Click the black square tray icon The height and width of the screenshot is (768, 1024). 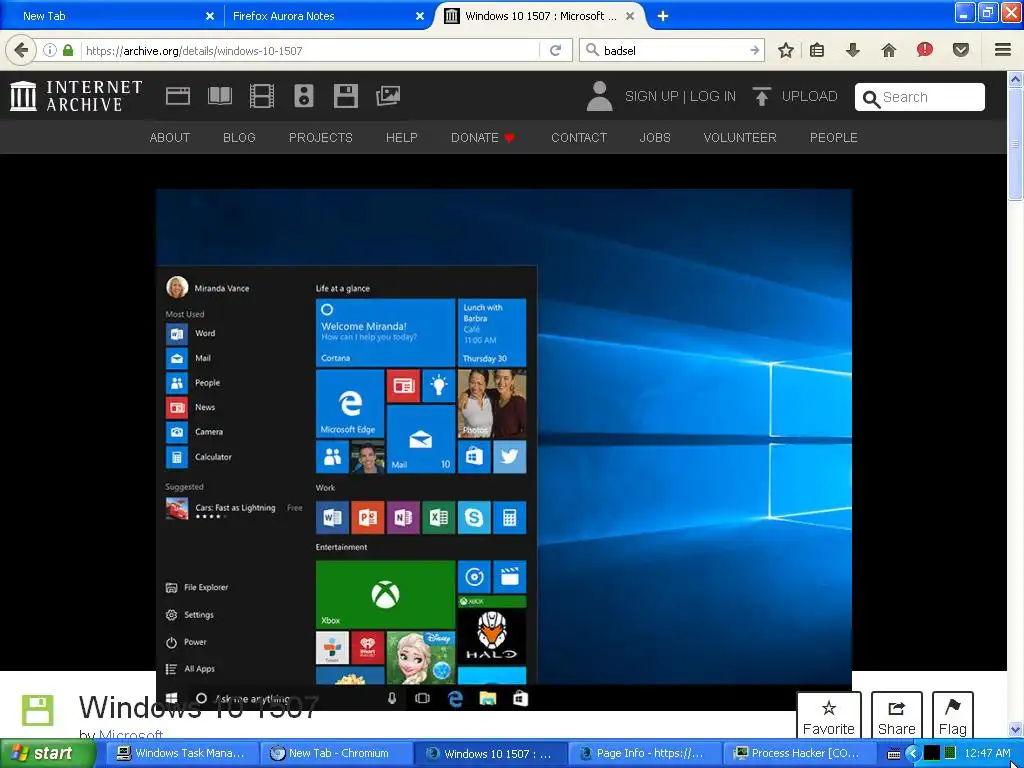tap(932, 753)
